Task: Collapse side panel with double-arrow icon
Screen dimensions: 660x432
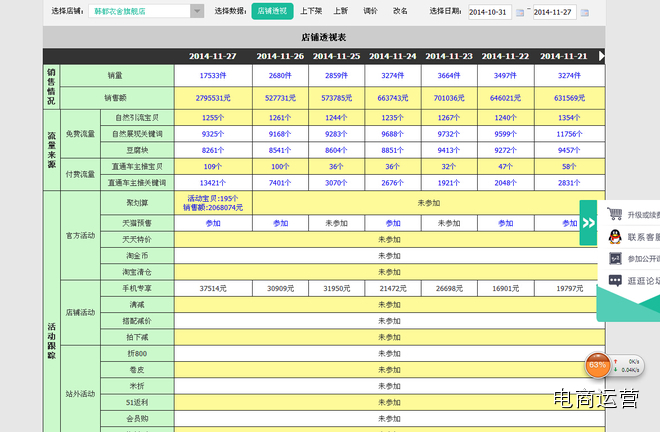Action: [x=588, y=223]
